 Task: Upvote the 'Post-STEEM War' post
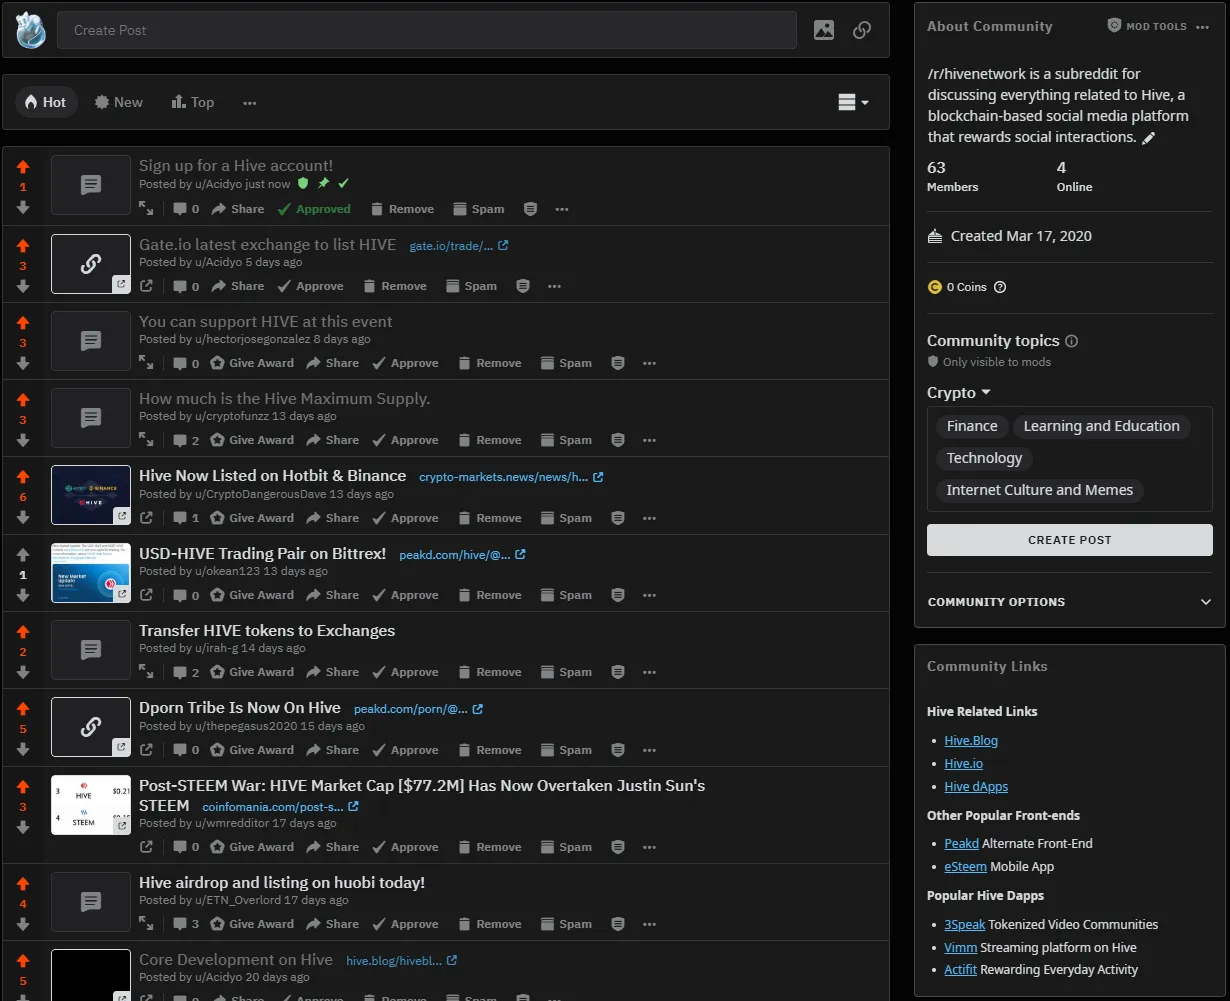(x=23, y=786)
